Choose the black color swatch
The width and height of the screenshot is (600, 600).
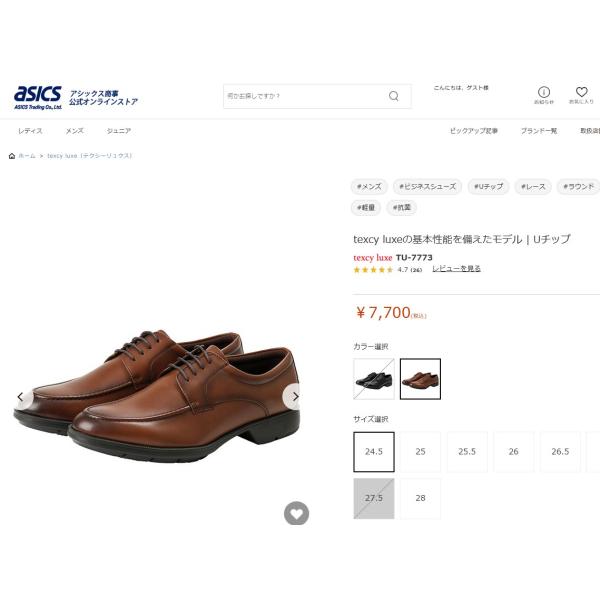tap(374, 379)
